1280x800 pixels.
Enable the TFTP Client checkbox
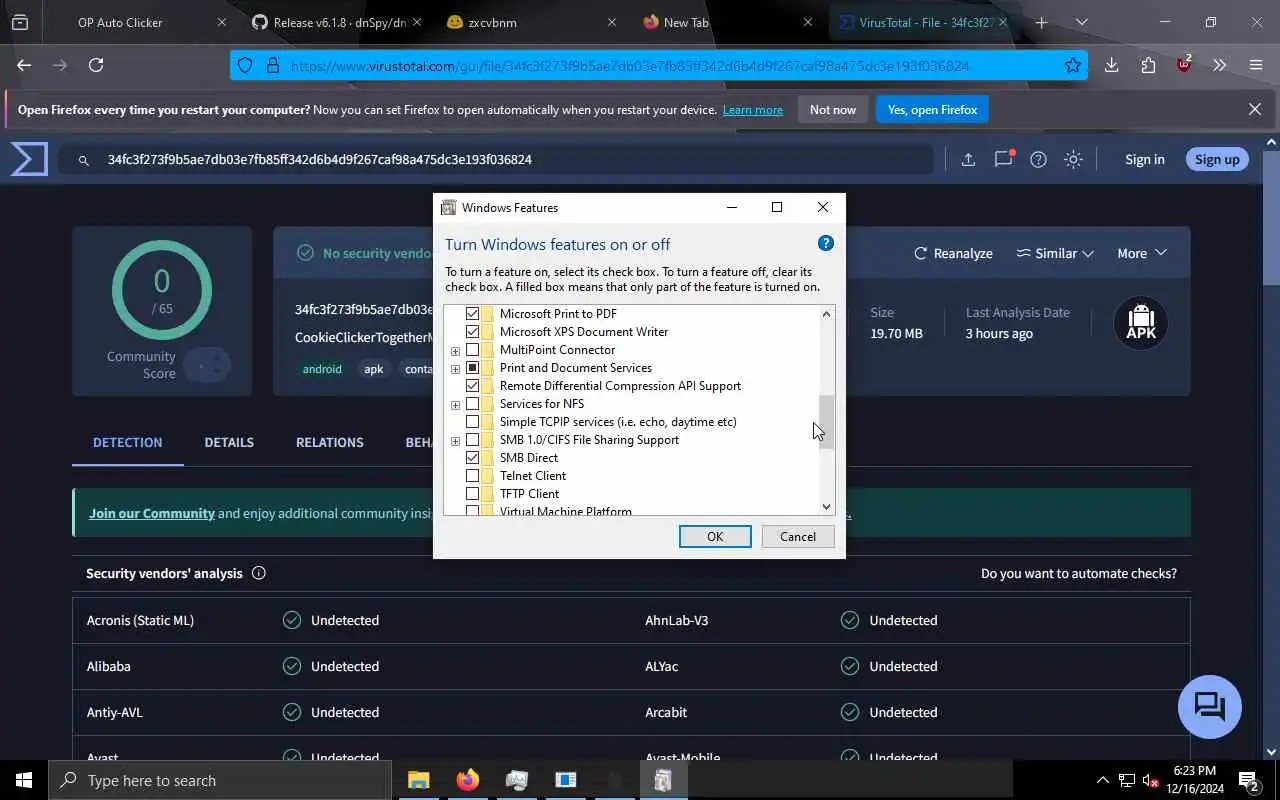pos(473,494)
